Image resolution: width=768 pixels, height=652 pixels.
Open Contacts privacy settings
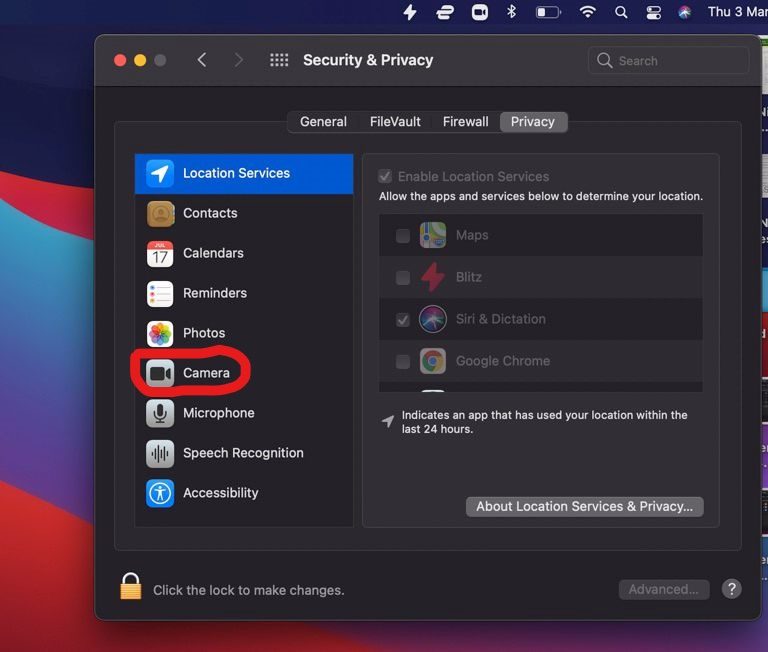209,213
